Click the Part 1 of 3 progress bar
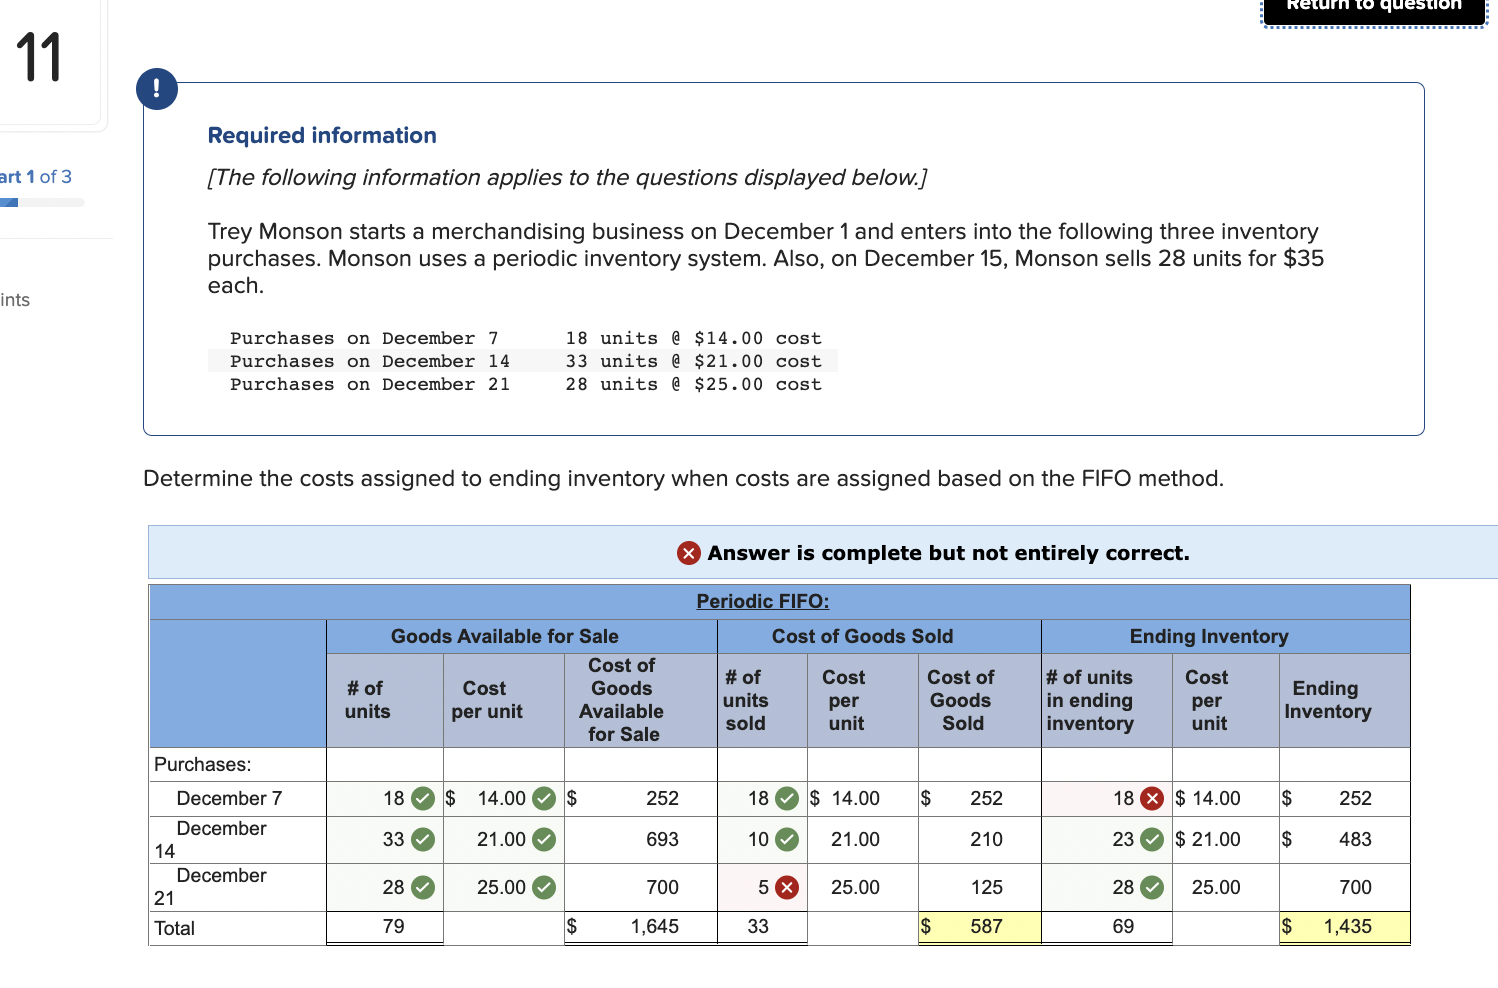 click(x=42, y=203)
